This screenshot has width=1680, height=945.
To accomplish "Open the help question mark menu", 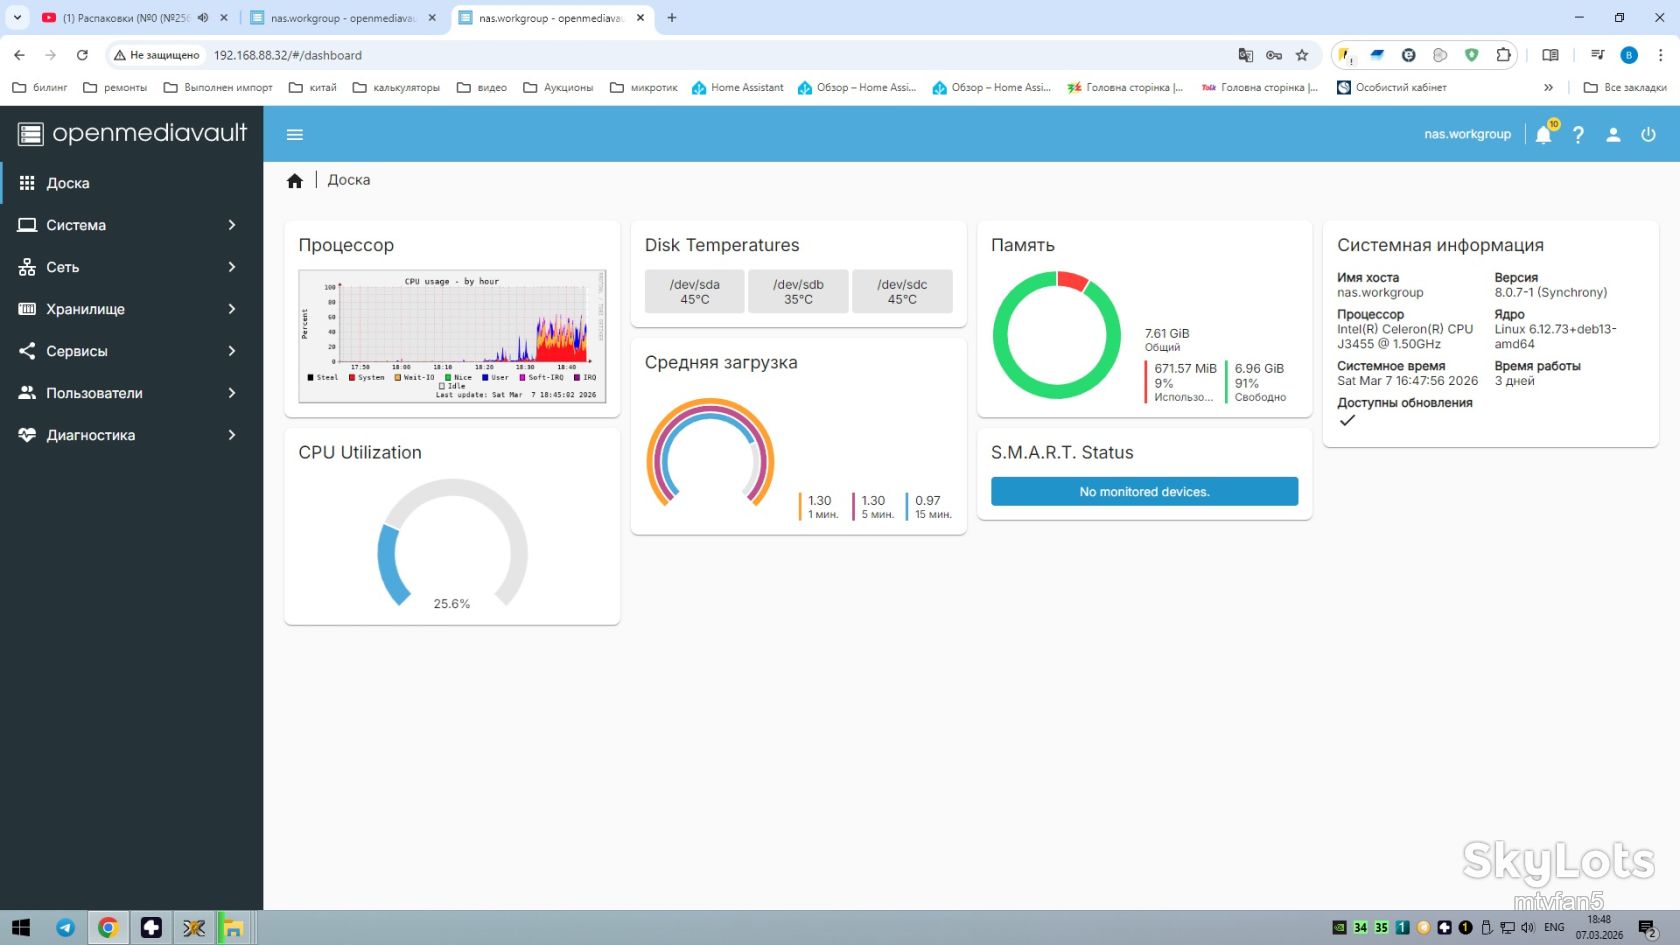I will tap(1578, 134).
